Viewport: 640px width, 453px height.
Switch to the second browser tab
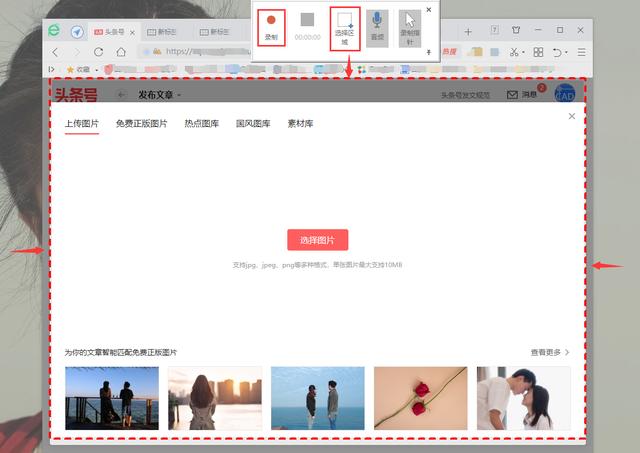(x=162, y=32)
